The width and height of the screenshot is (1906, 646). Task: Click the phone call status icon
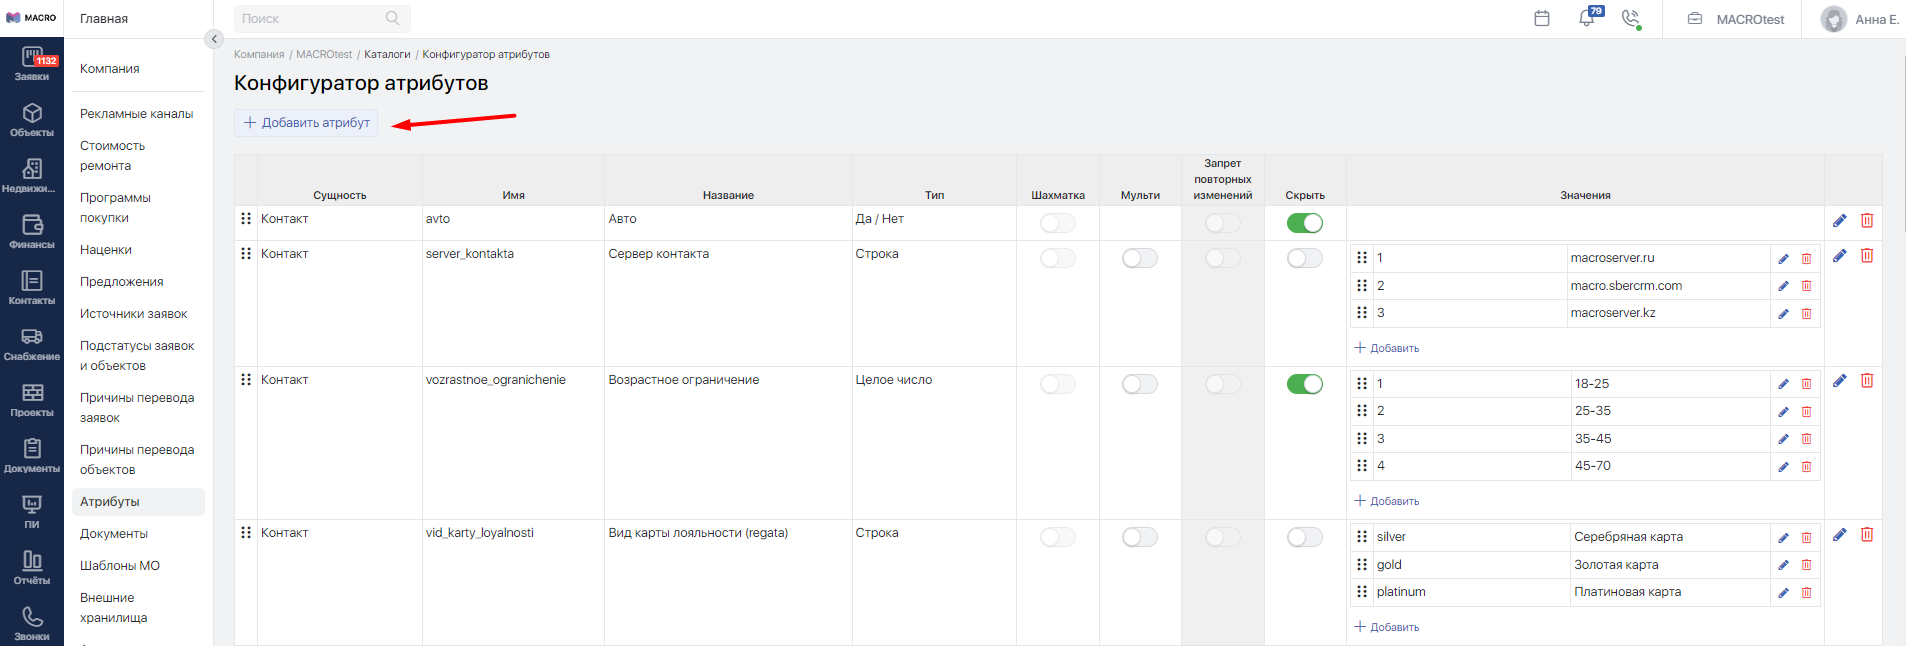pos(1631,19)
